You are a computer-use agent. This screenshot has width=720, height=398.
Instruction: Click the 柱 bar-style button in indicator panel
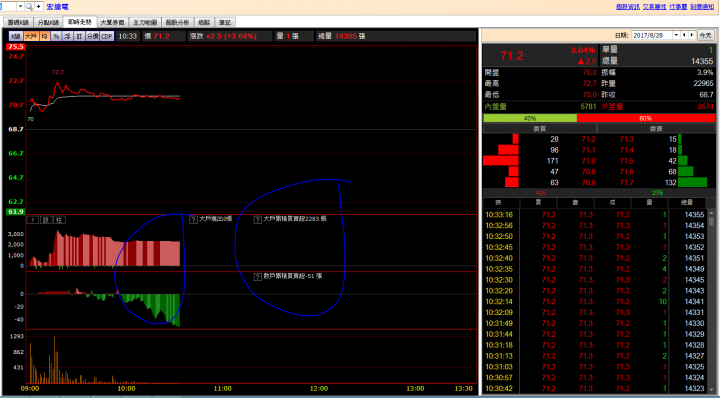click(59, 220)
